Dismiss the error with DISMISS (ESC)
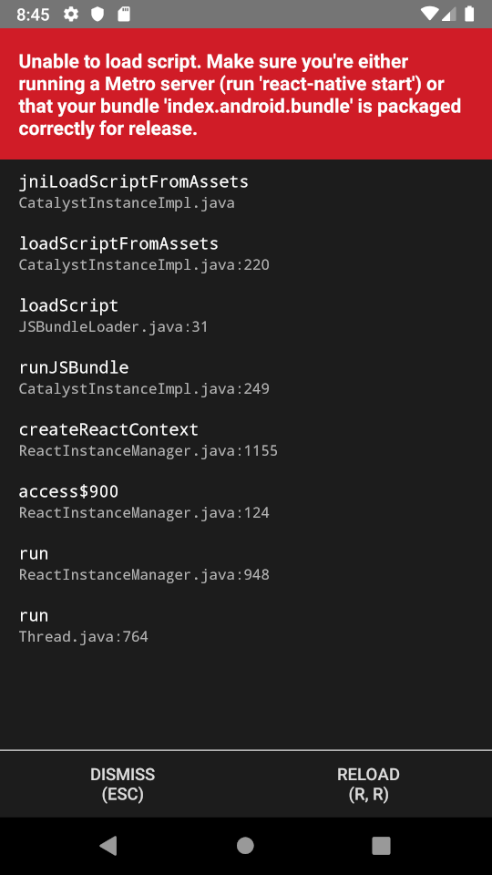492x875 pixels. pos(123,784)
